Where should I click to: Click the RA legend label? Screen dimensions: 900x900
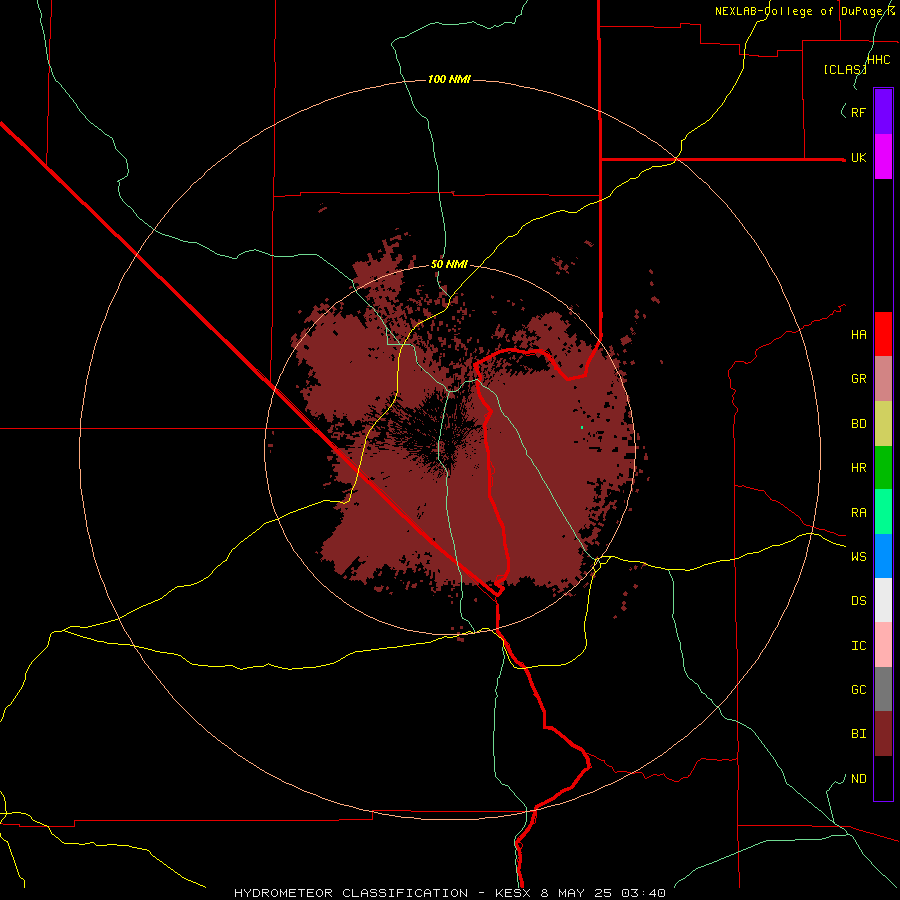click(858, 513)
